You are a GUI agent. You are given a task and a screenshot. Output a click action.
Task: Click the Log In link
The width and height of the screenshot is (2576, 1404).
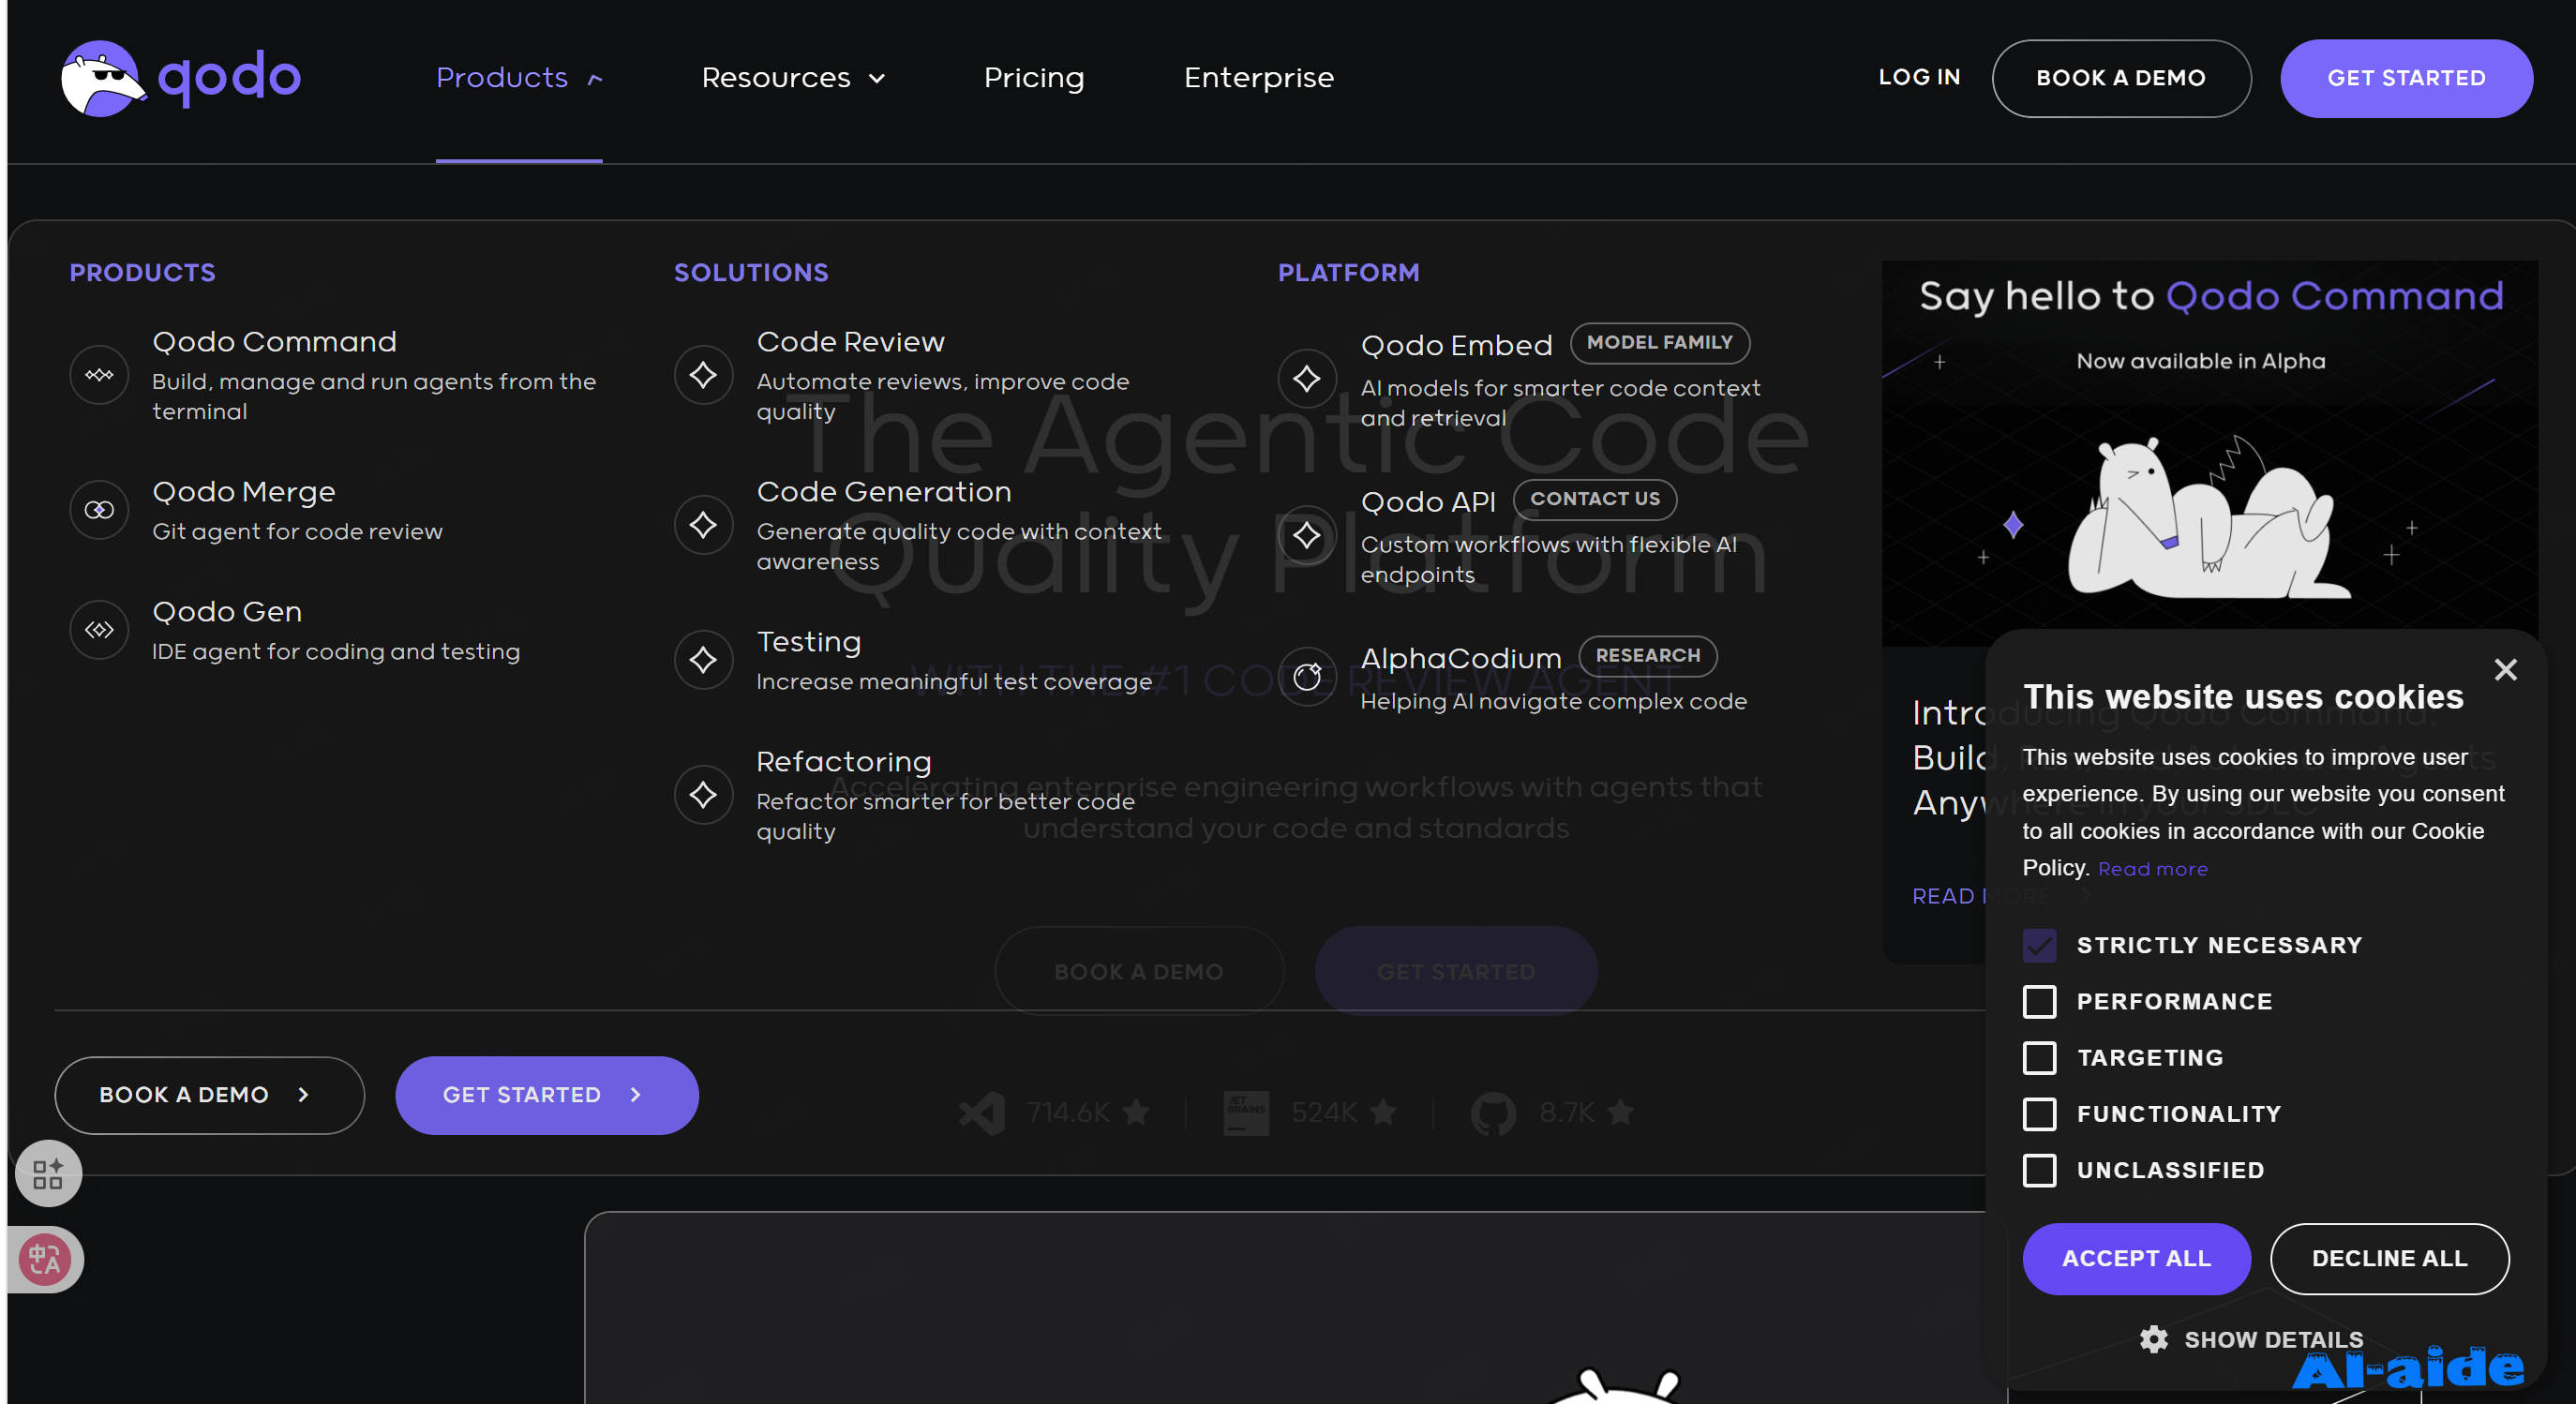tap(1919, 77)
